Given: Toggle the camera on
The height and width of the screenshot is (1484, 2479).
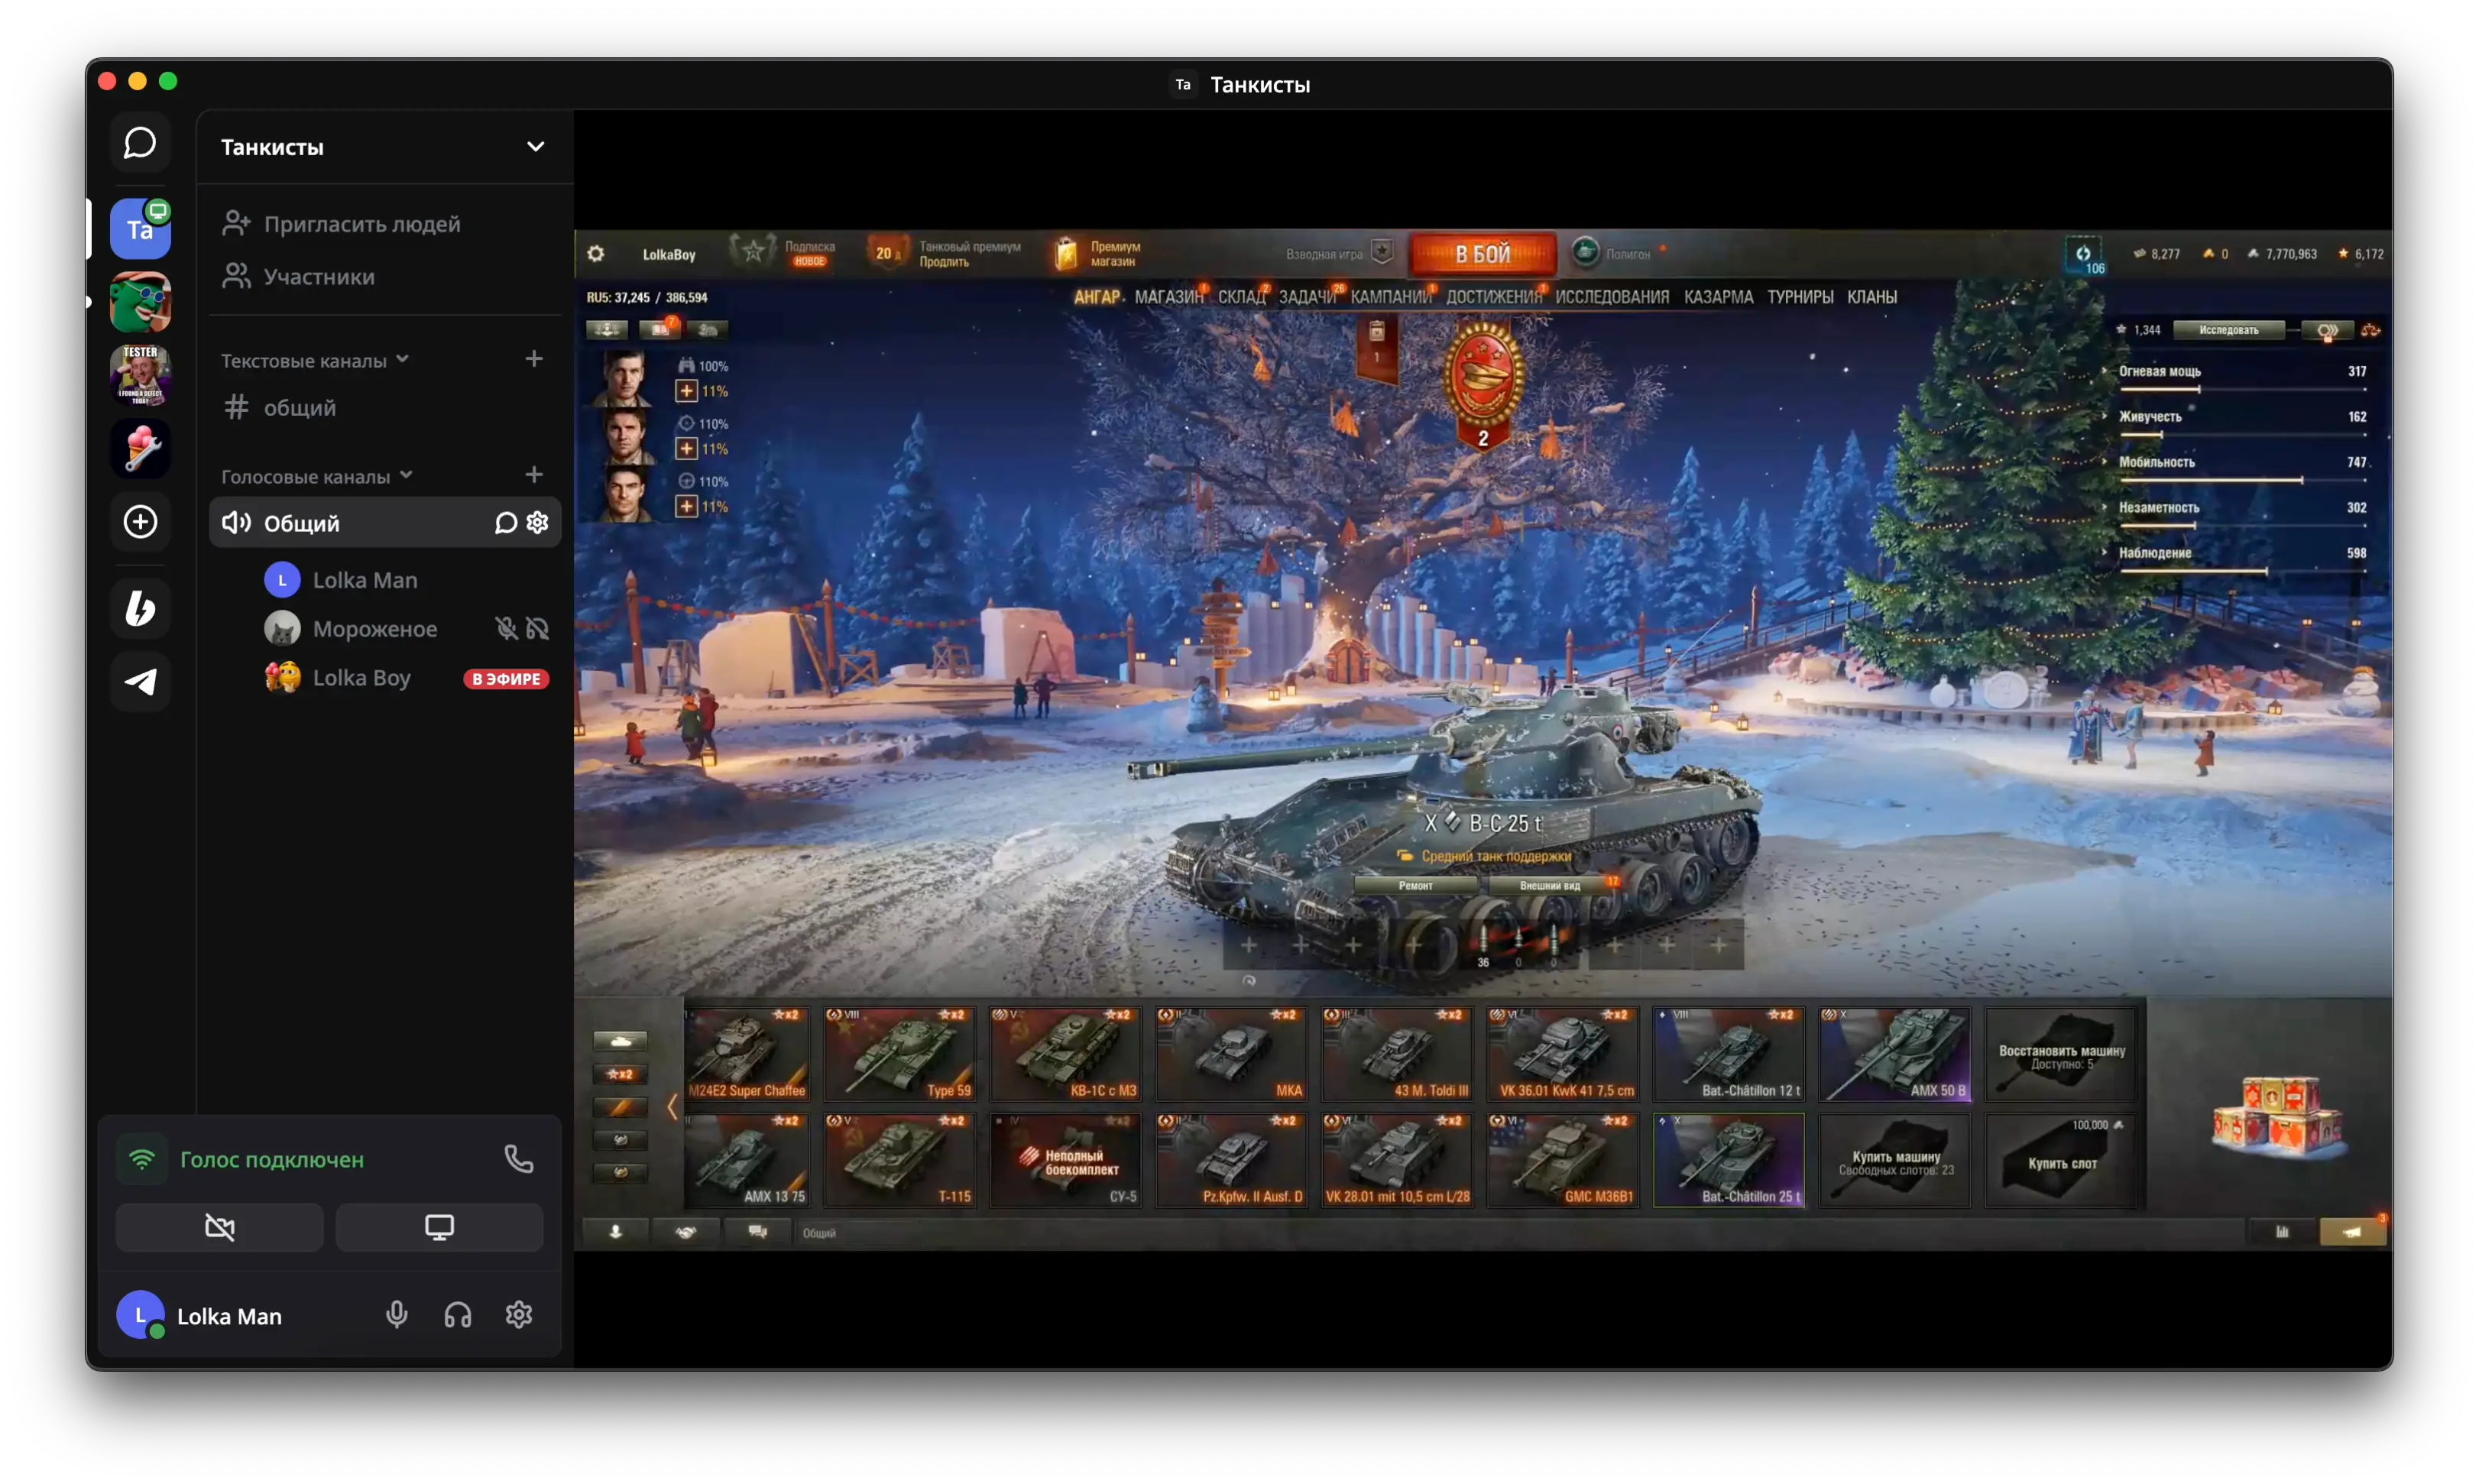Looking at the screenshot, I should click(x=220, y=1227).
